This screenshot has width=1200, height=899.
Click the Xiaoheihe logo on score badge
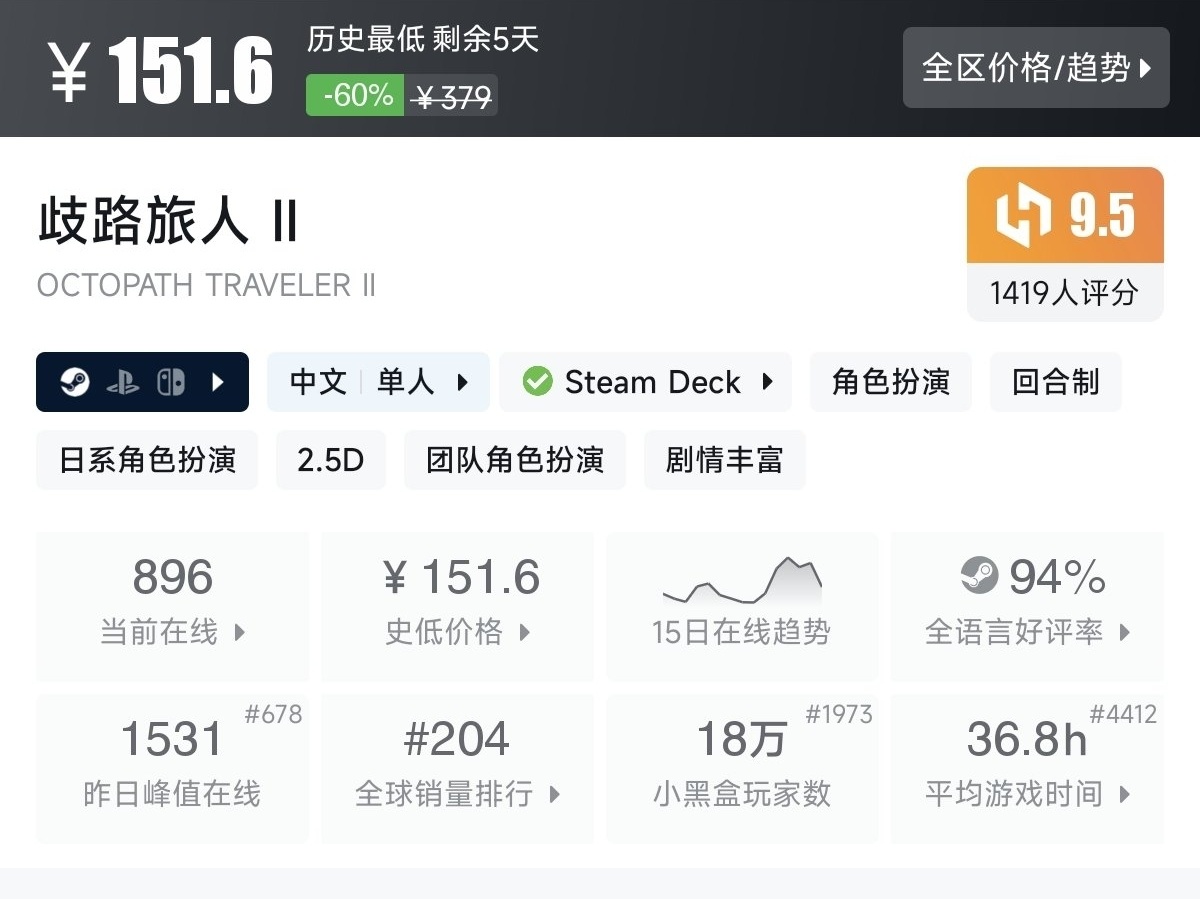[1024, 215]
